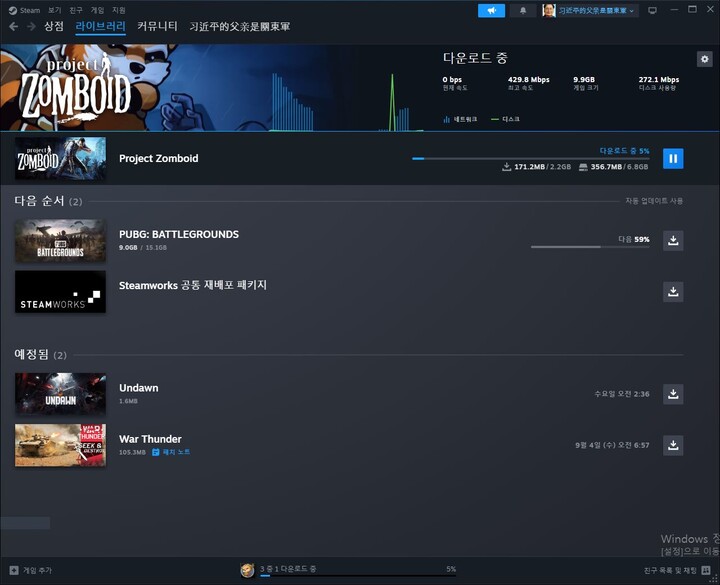Click the Steam logo menu

[24, 10]
